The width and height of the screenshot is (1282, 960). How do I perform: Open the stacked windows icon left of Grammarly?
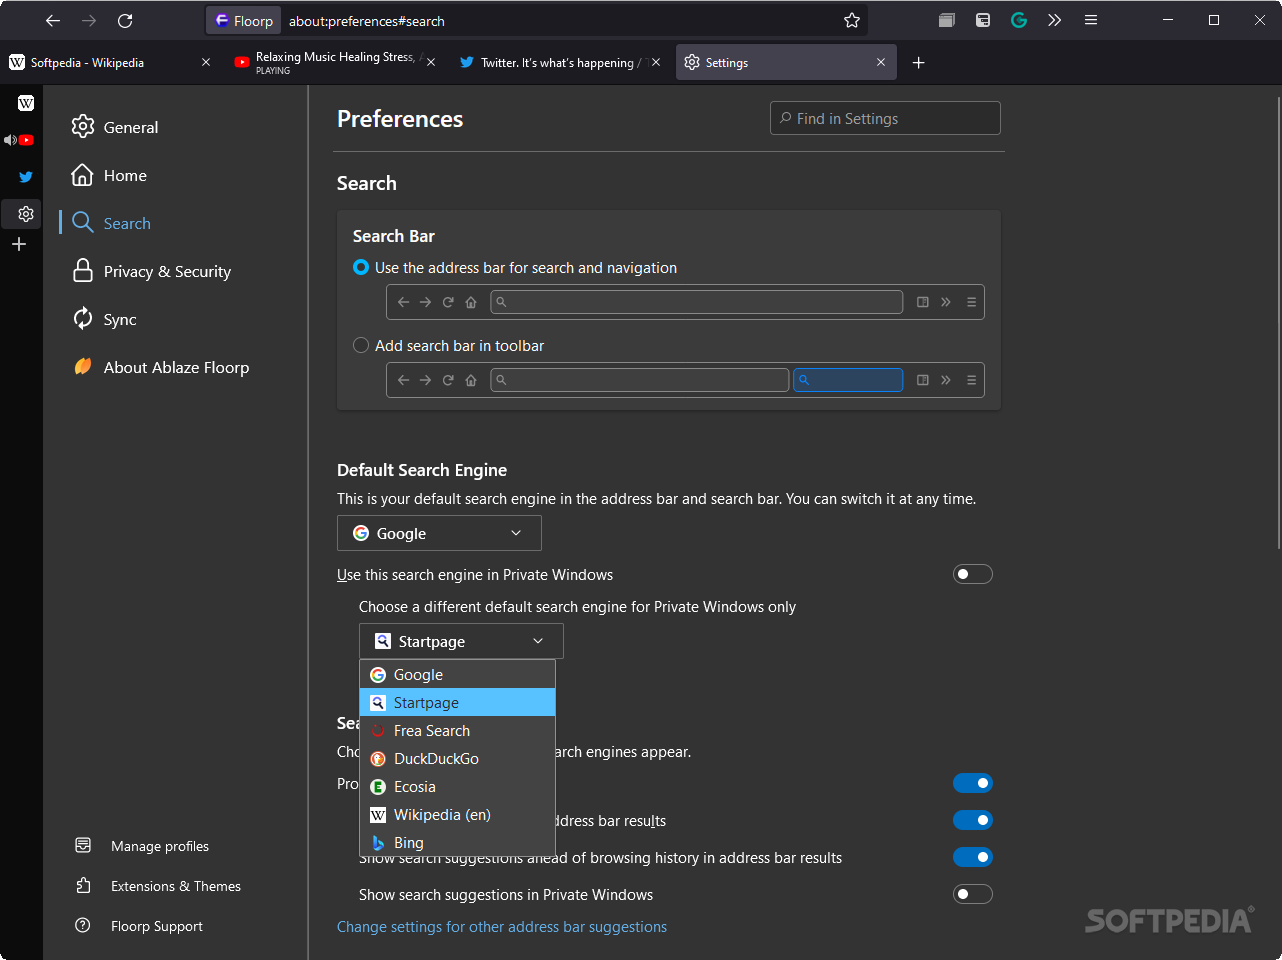click(x=947, y=20)
